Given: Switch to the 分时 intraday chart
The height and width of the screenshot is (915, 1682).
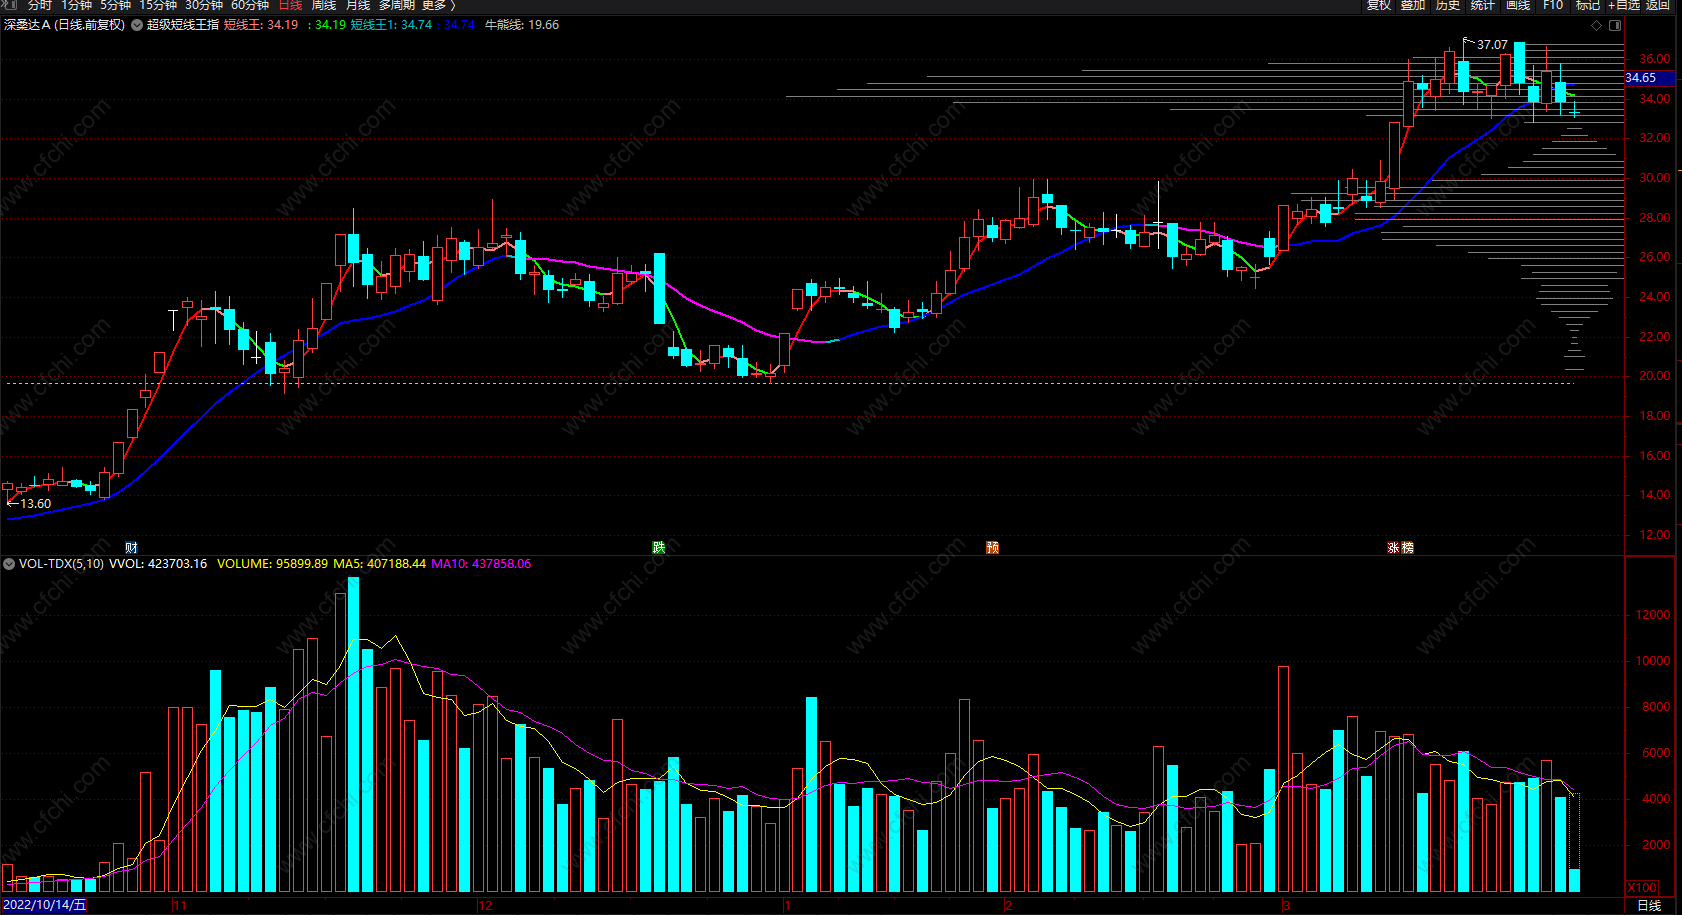Looking at the screenshot, I should point(40,5).
